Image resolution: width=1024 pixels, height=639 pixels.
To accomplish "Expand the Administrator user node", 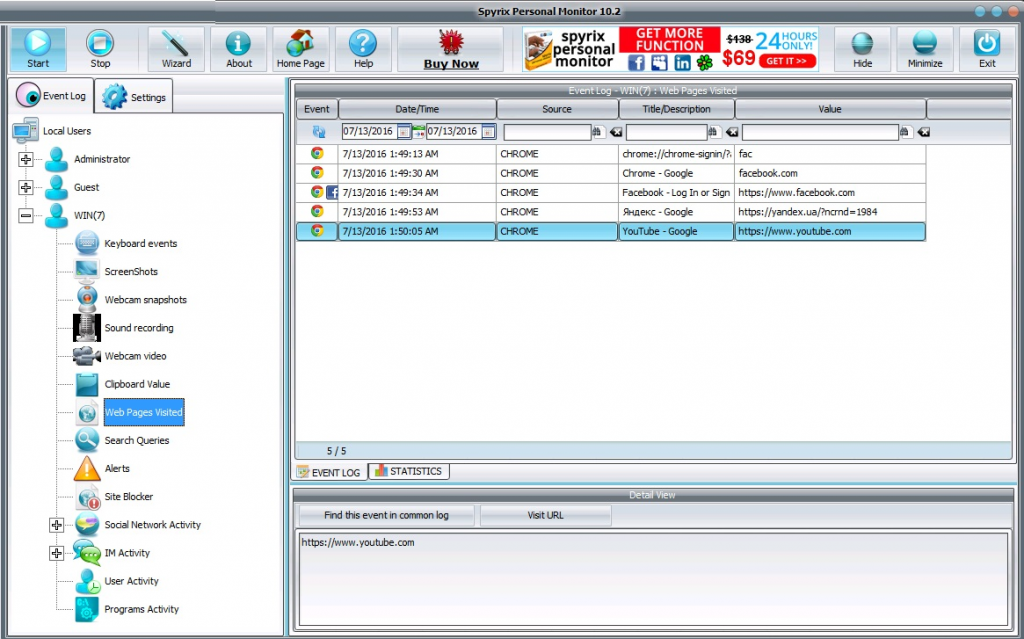I will pos(26,160).
